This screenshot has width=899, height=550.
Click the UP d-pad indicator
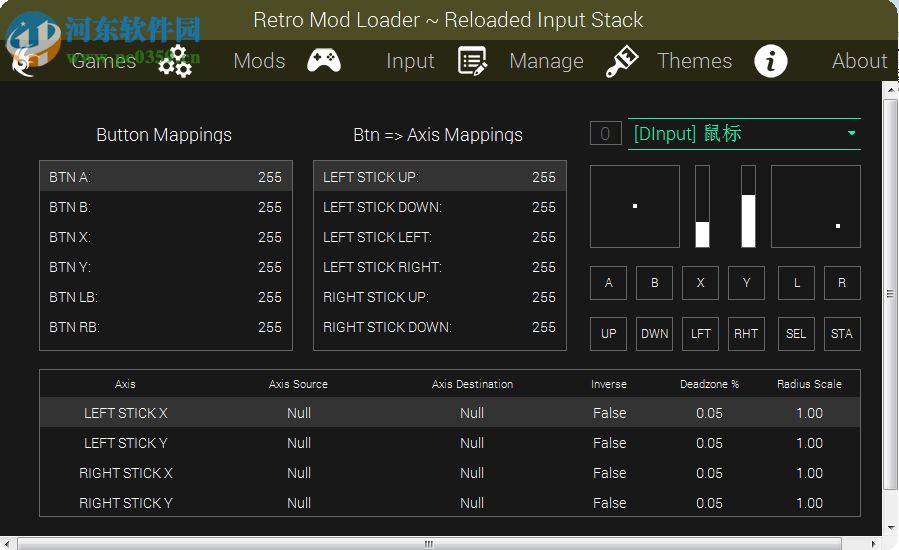pyautogui.click(x=608, y=334)
